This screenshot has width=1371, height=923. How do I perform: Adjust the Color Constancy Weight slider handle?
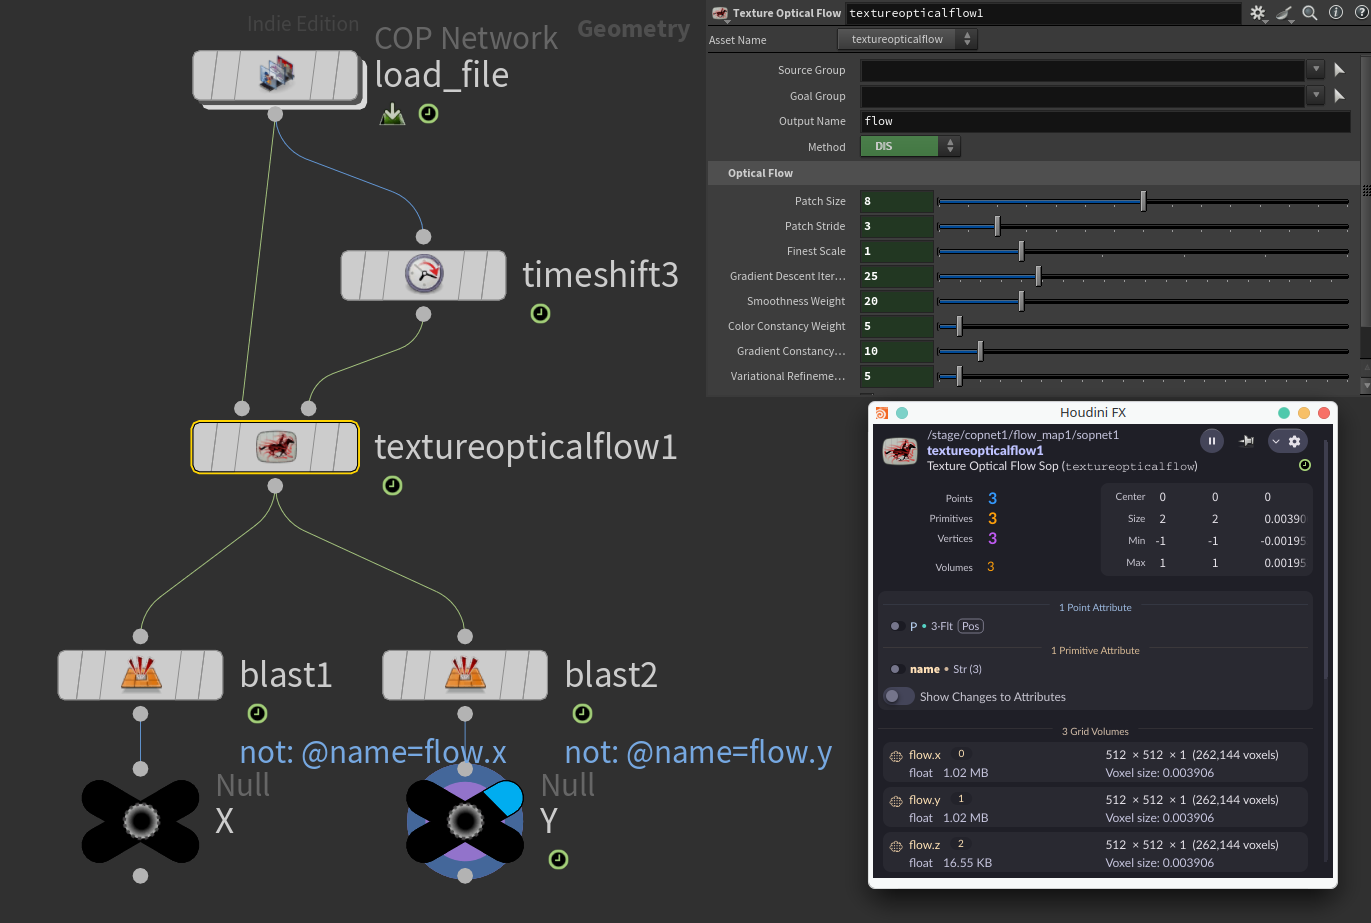point(959,326)
